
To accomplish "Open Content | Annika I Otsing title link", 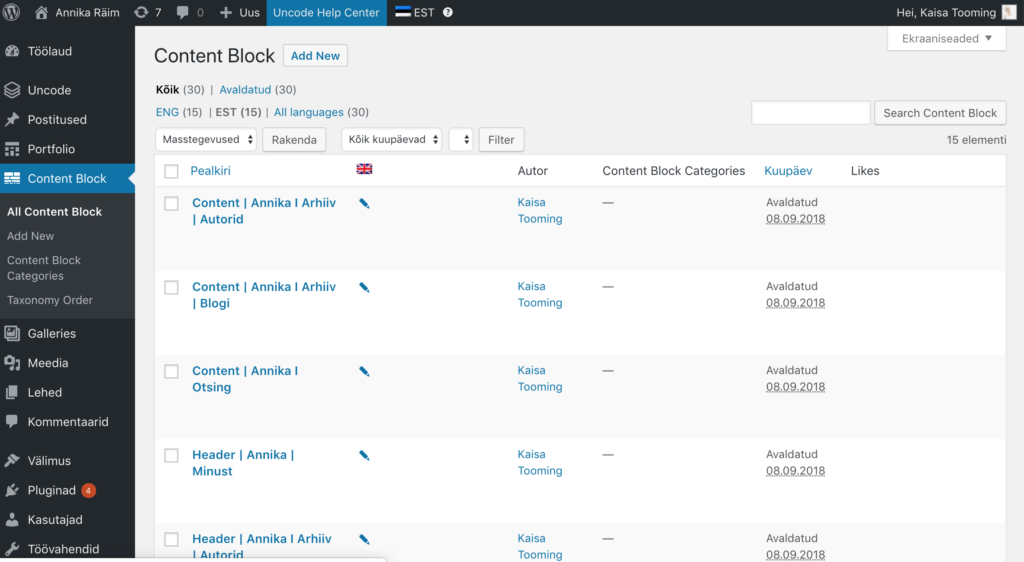I will point(245,379).
